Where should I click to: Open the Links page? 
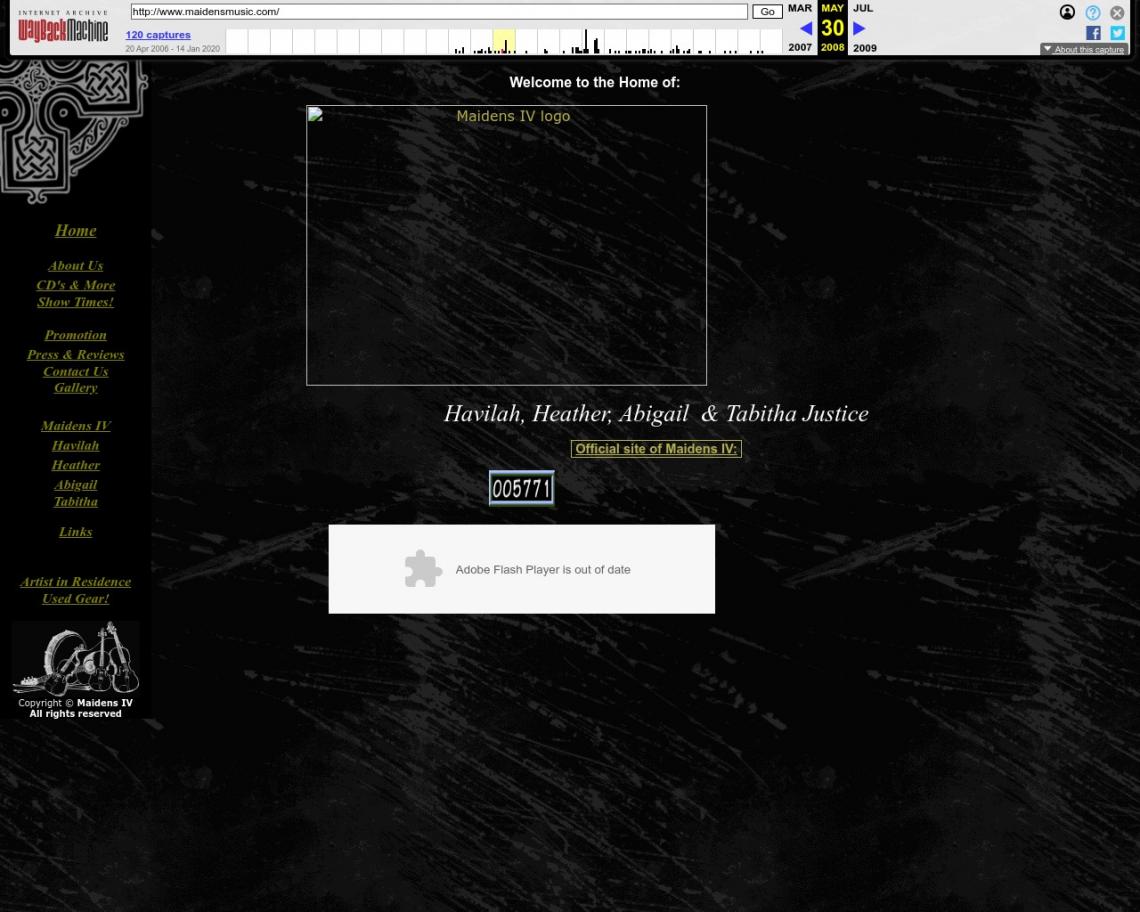(x=76, y=532)
